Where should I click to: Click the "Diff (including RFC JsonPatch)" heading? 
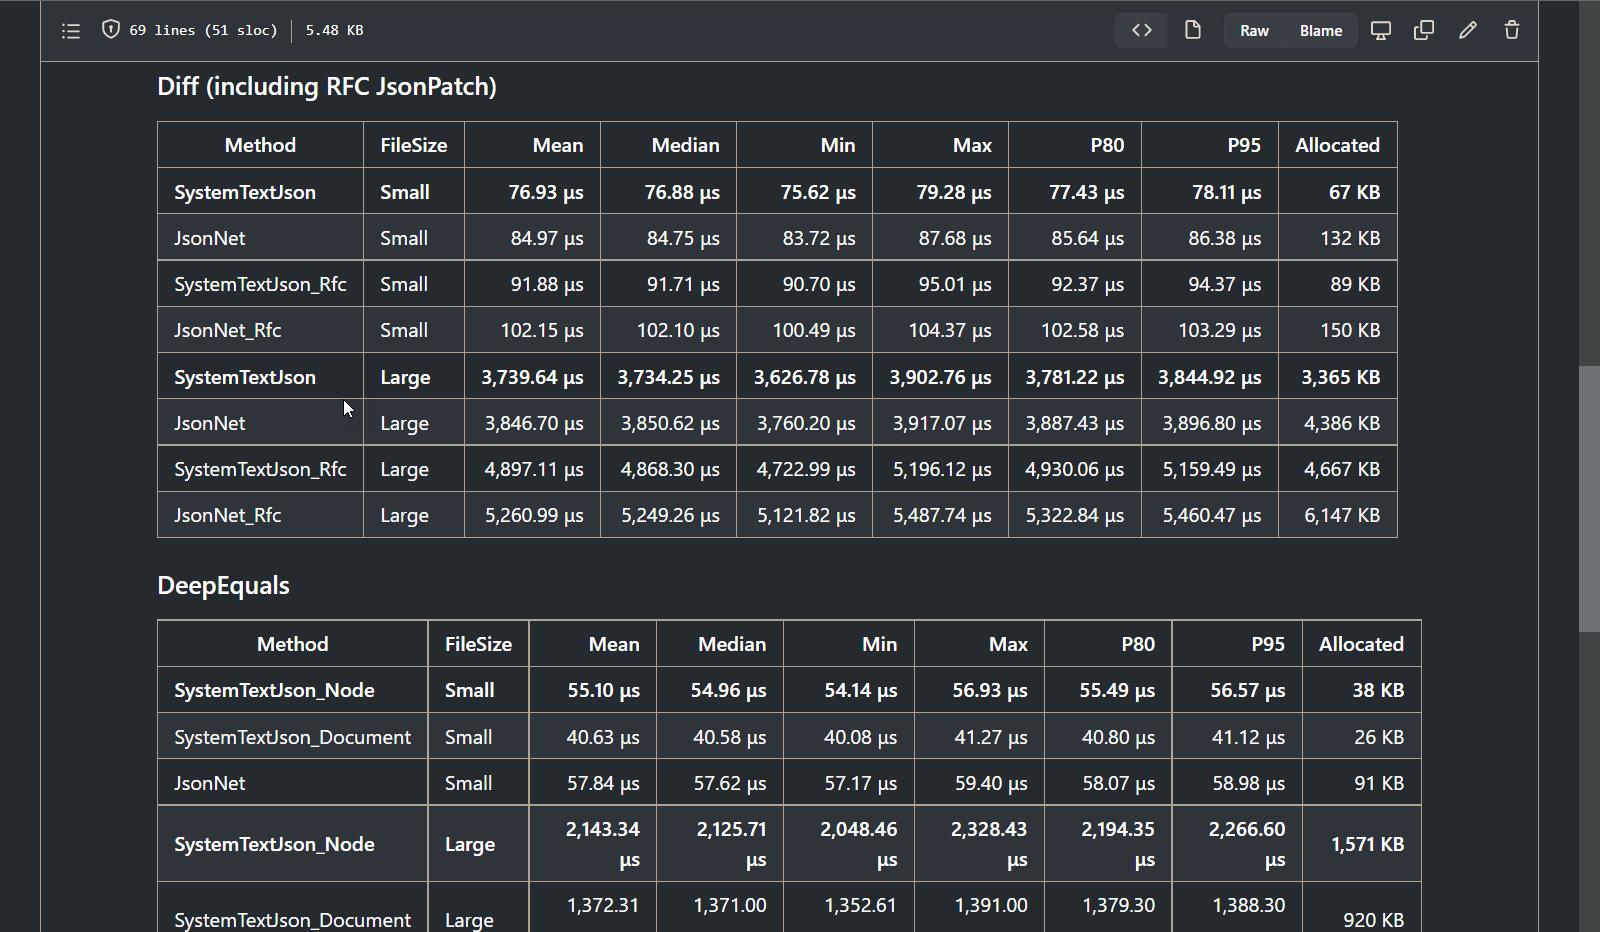pyautogui.click(x=326, y=87)
